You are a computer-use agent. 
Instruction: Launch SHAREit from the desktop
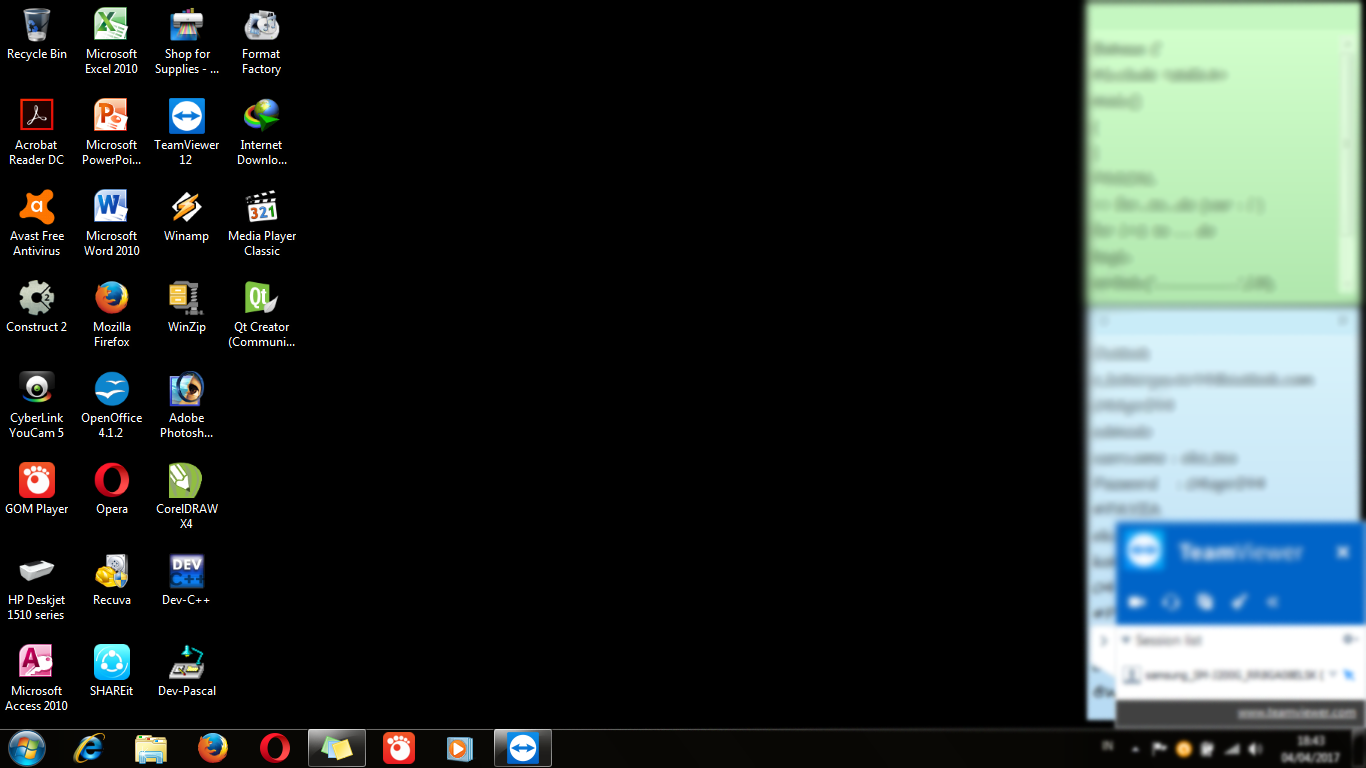tap(111, 660)
